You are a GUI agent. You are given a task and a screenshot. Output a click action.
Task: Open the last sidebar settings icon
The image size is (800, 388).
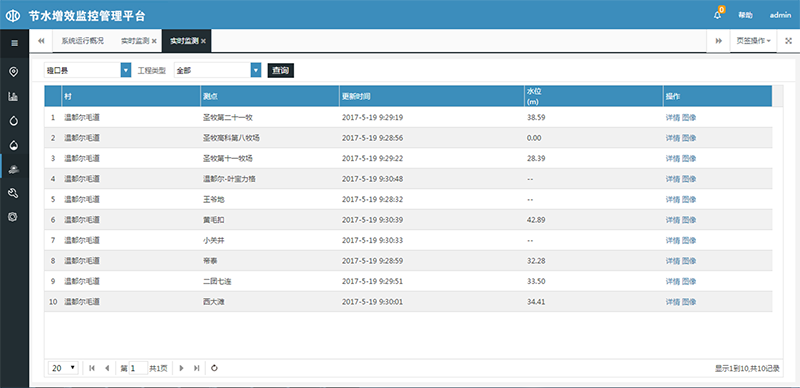tap(14, 216)
